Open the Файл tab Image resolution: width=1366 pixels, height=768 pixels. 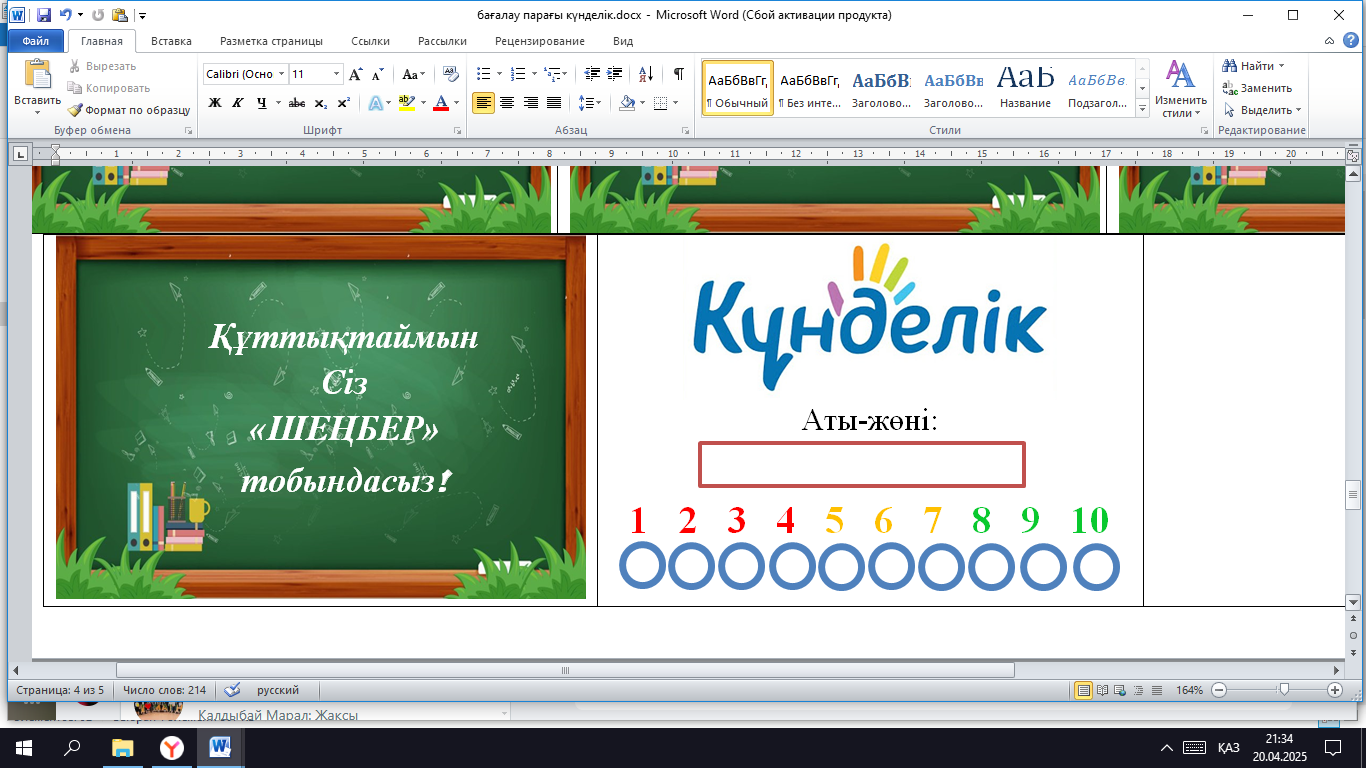point(36,41)
